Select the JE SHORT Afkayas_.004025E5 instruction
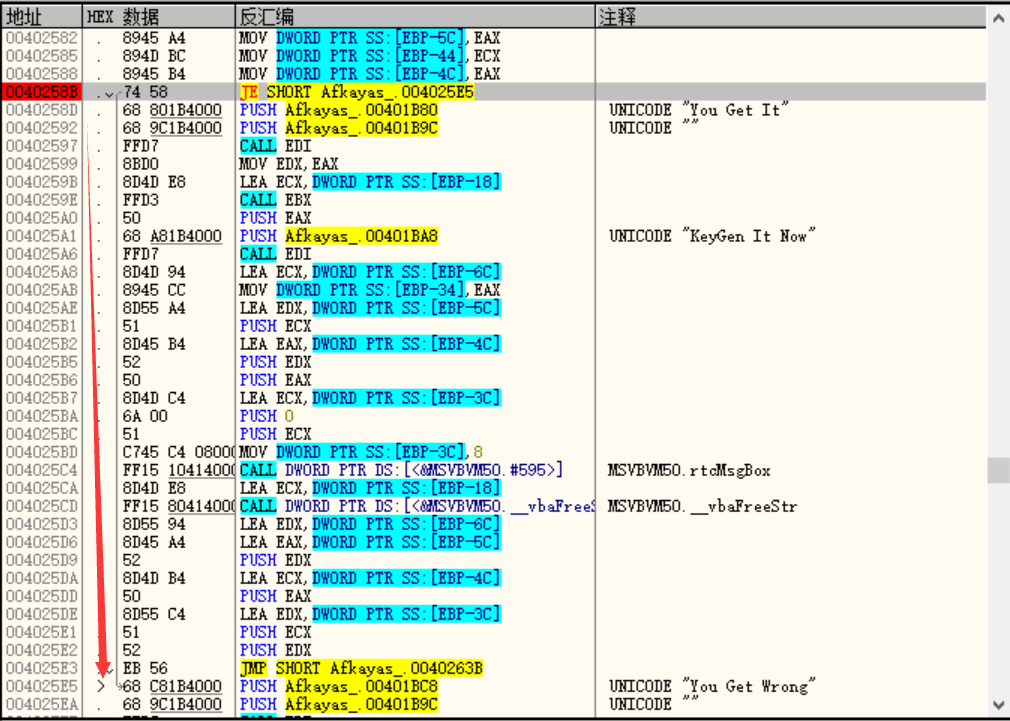Image resolution: width=1010 pixels, height=721 pixels. [x=357, y=92]
